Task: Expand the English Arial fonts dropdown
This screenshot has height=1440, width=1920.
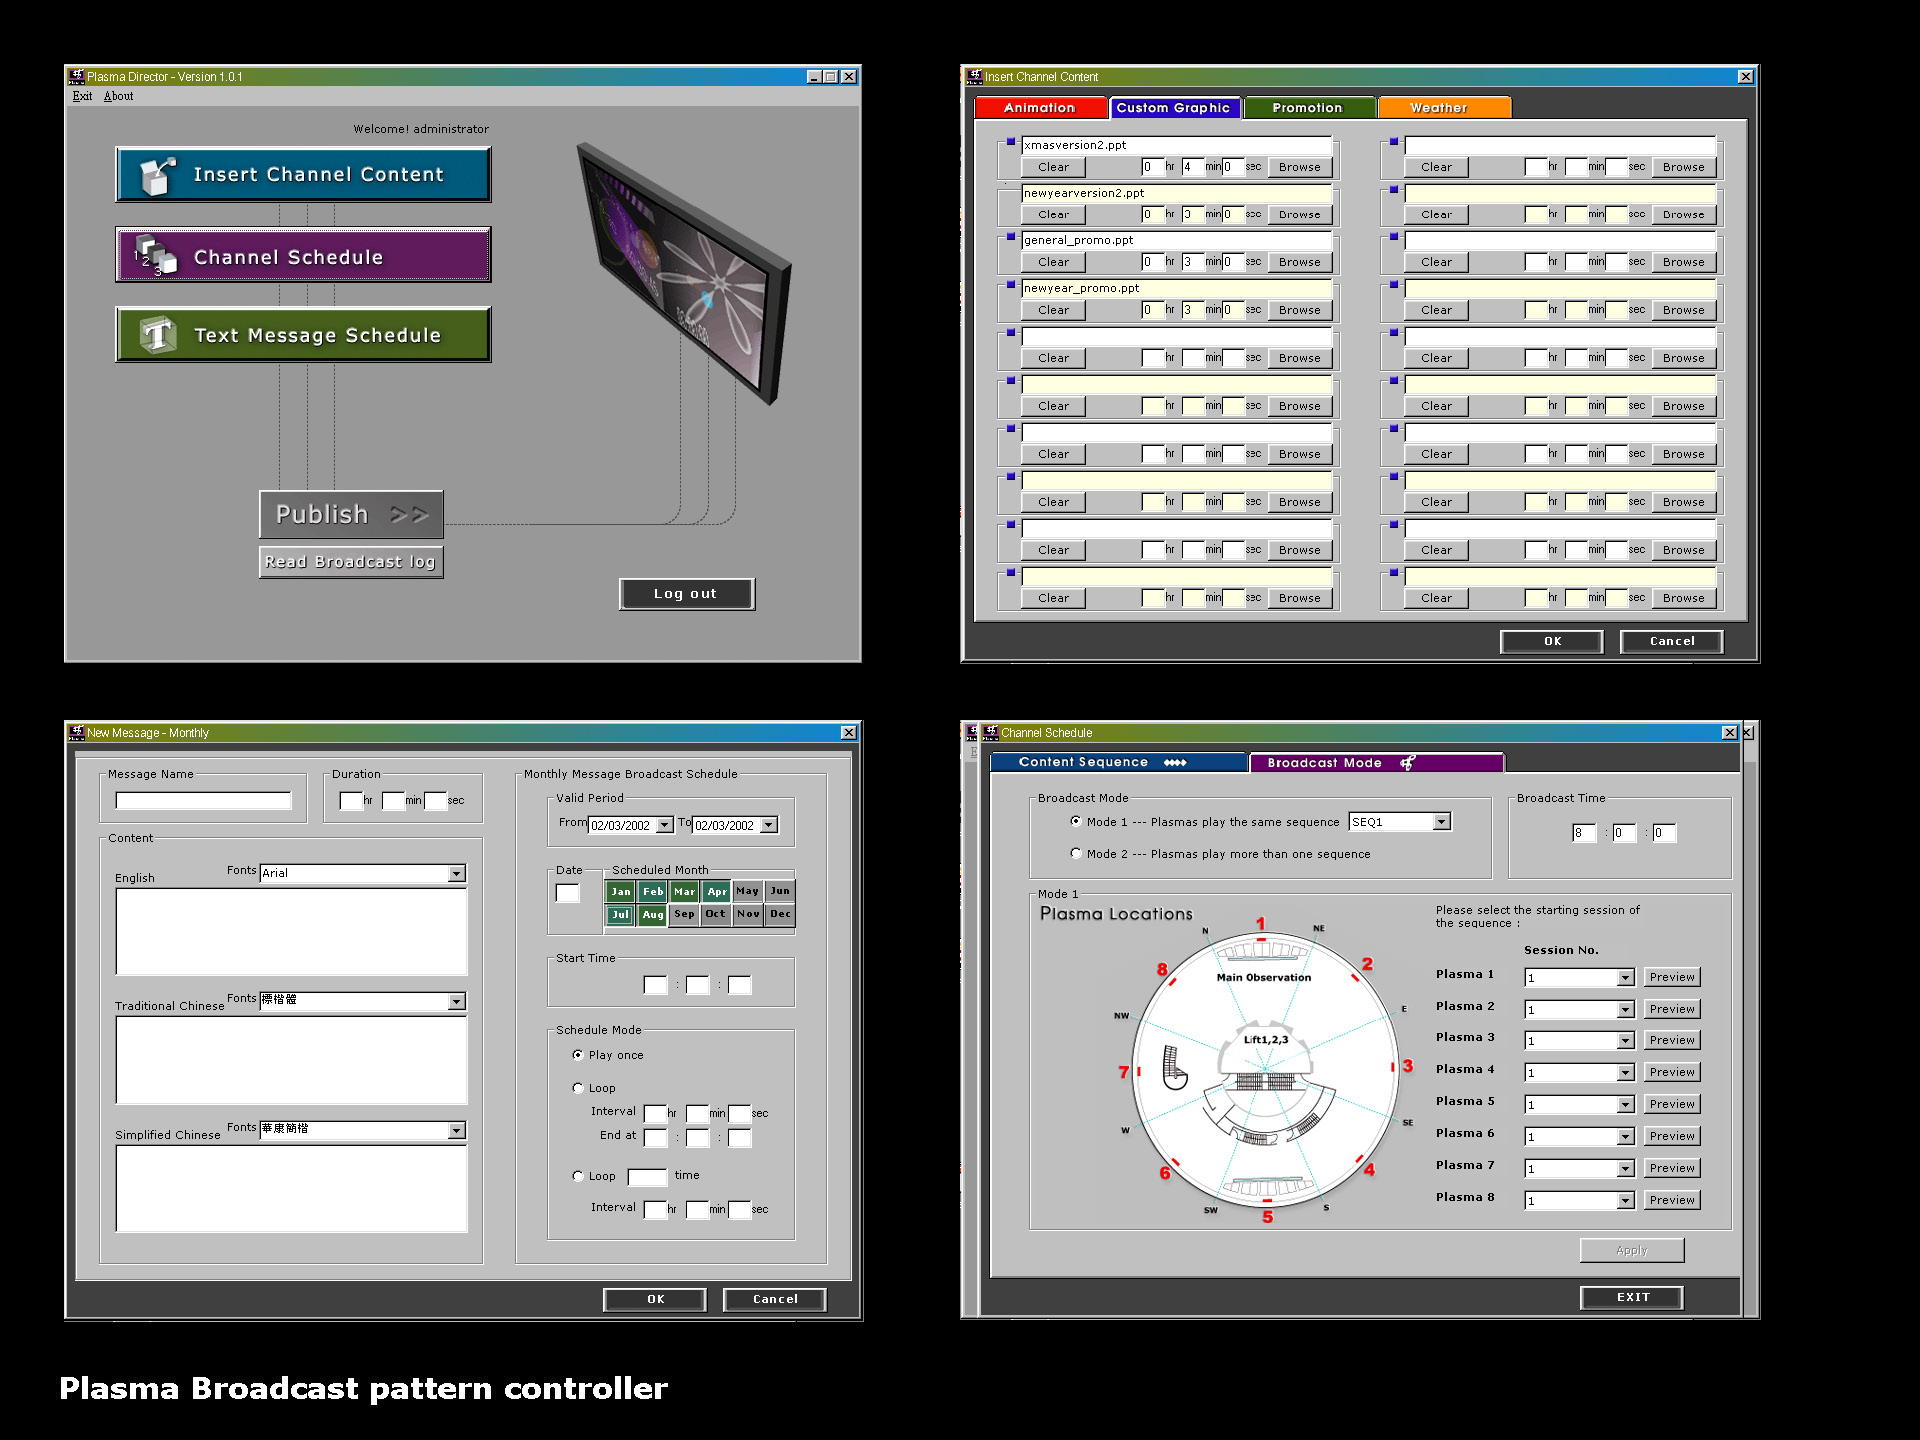Action: 456,874
